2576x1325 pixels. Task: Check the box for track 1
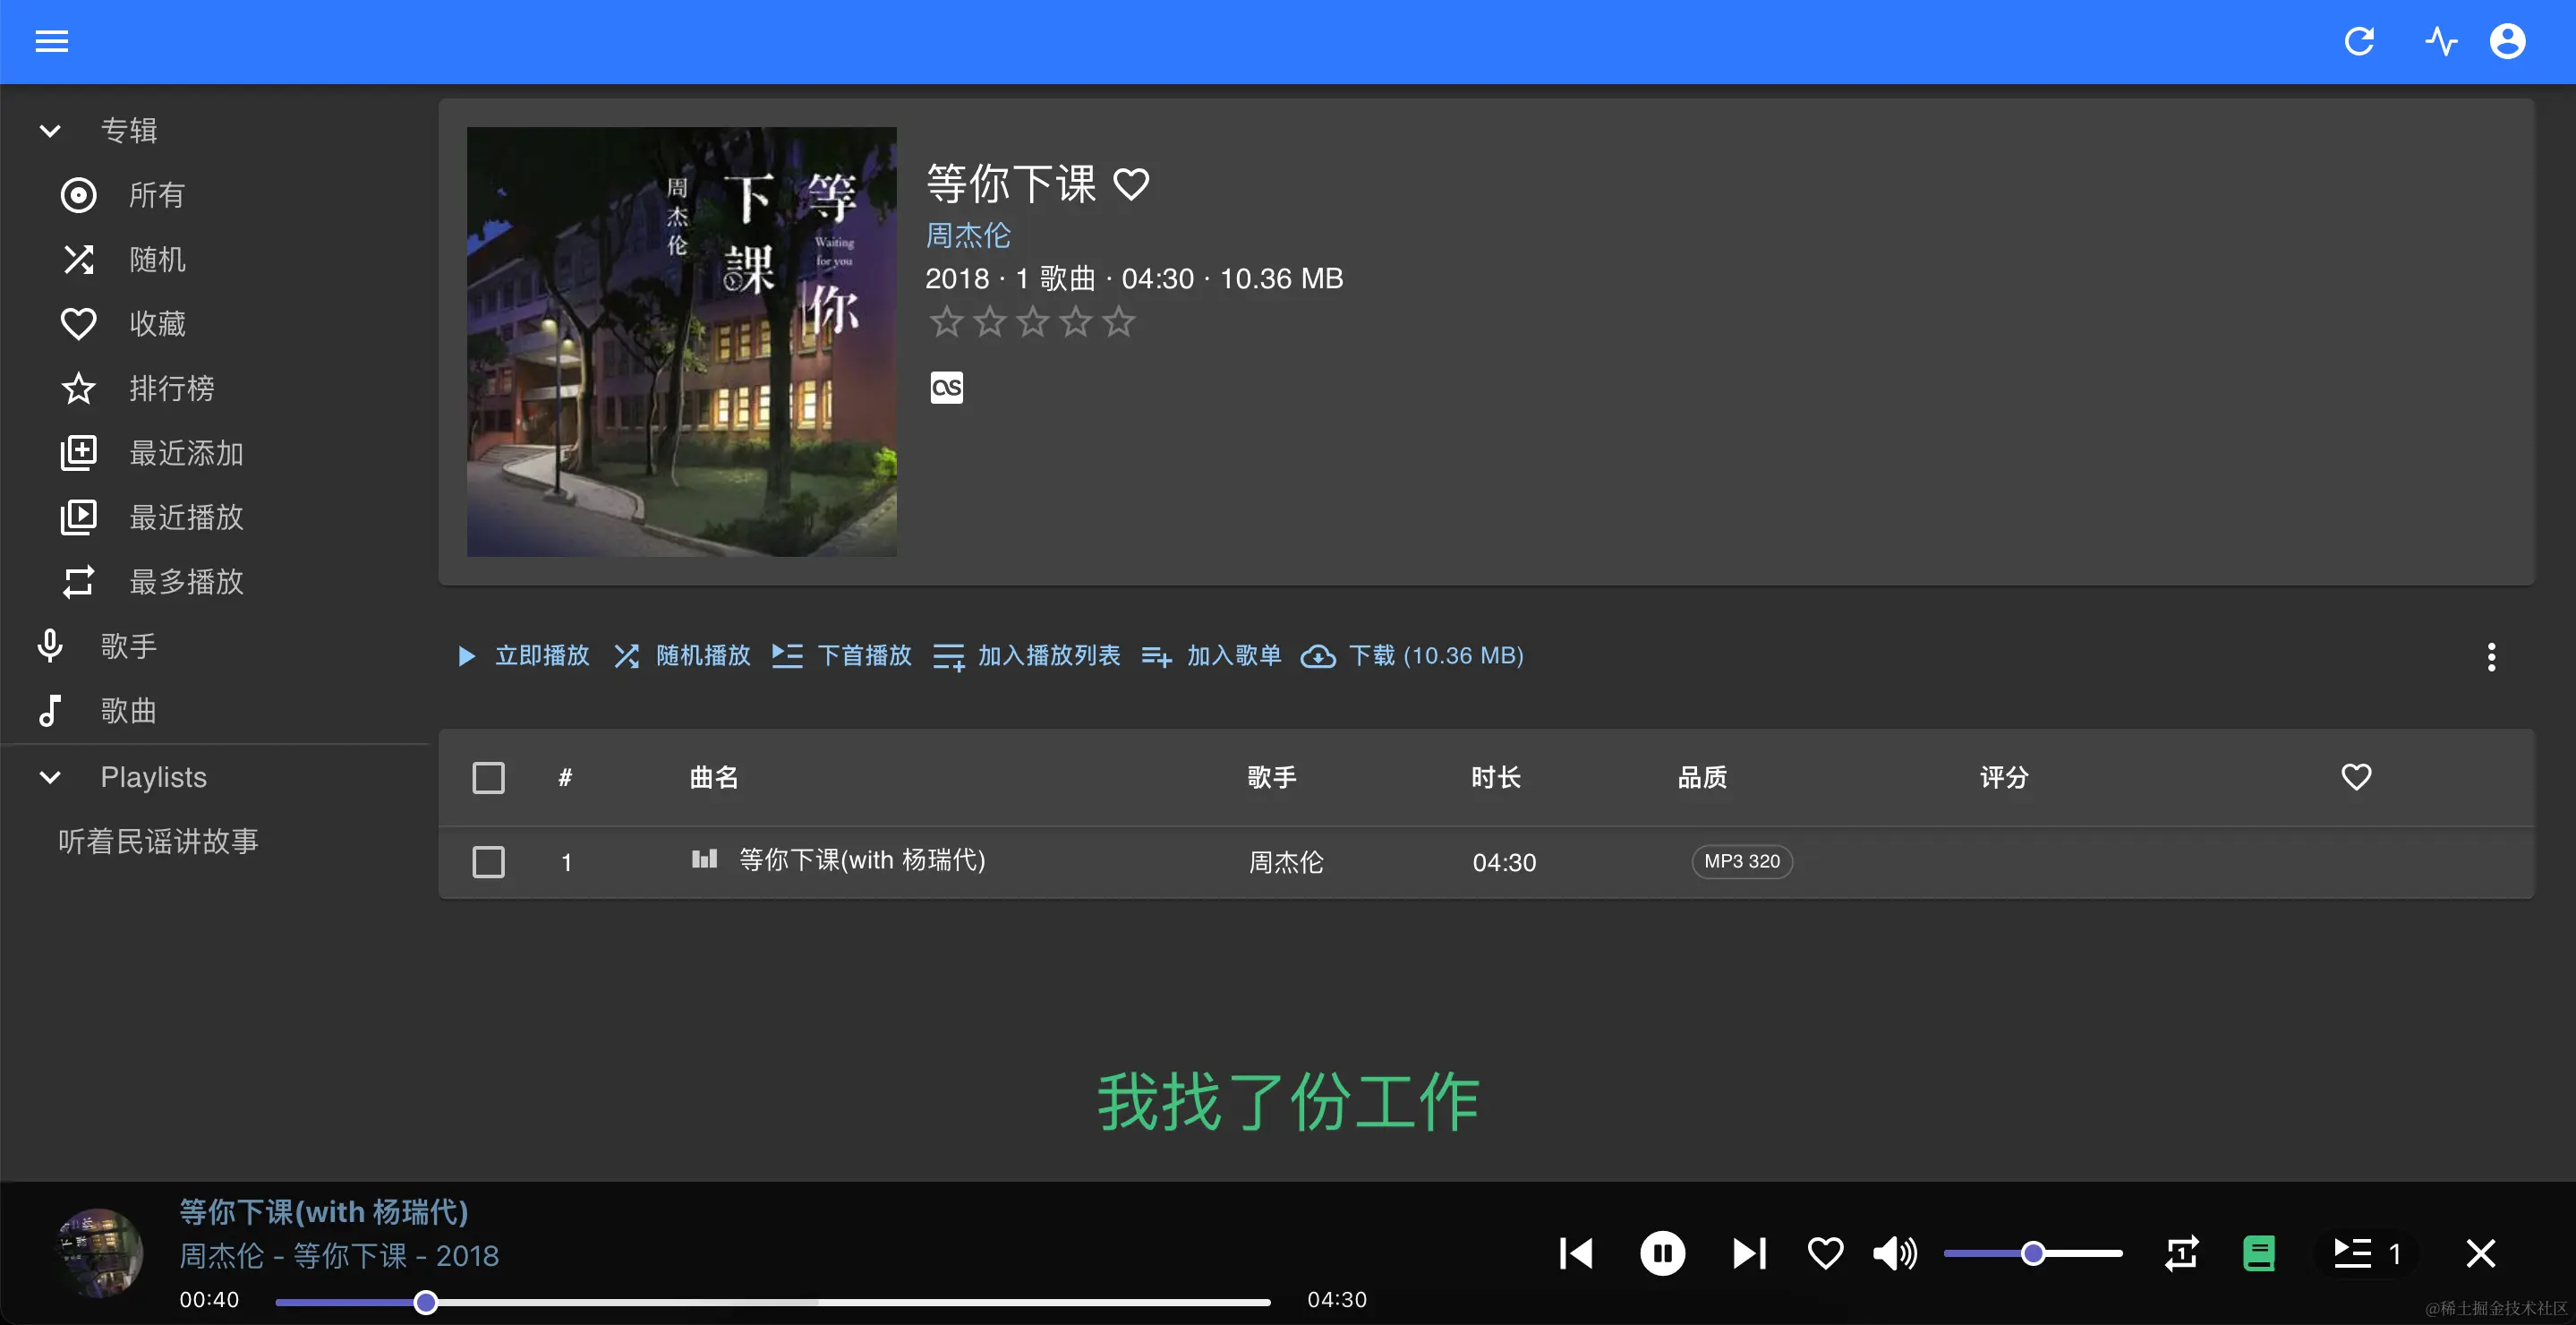[488, 862]
